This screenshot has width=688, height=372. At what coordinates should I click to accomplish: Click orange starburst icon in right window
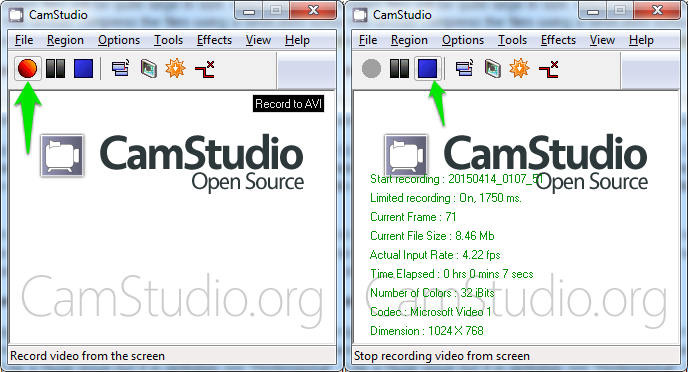[520, 69]
